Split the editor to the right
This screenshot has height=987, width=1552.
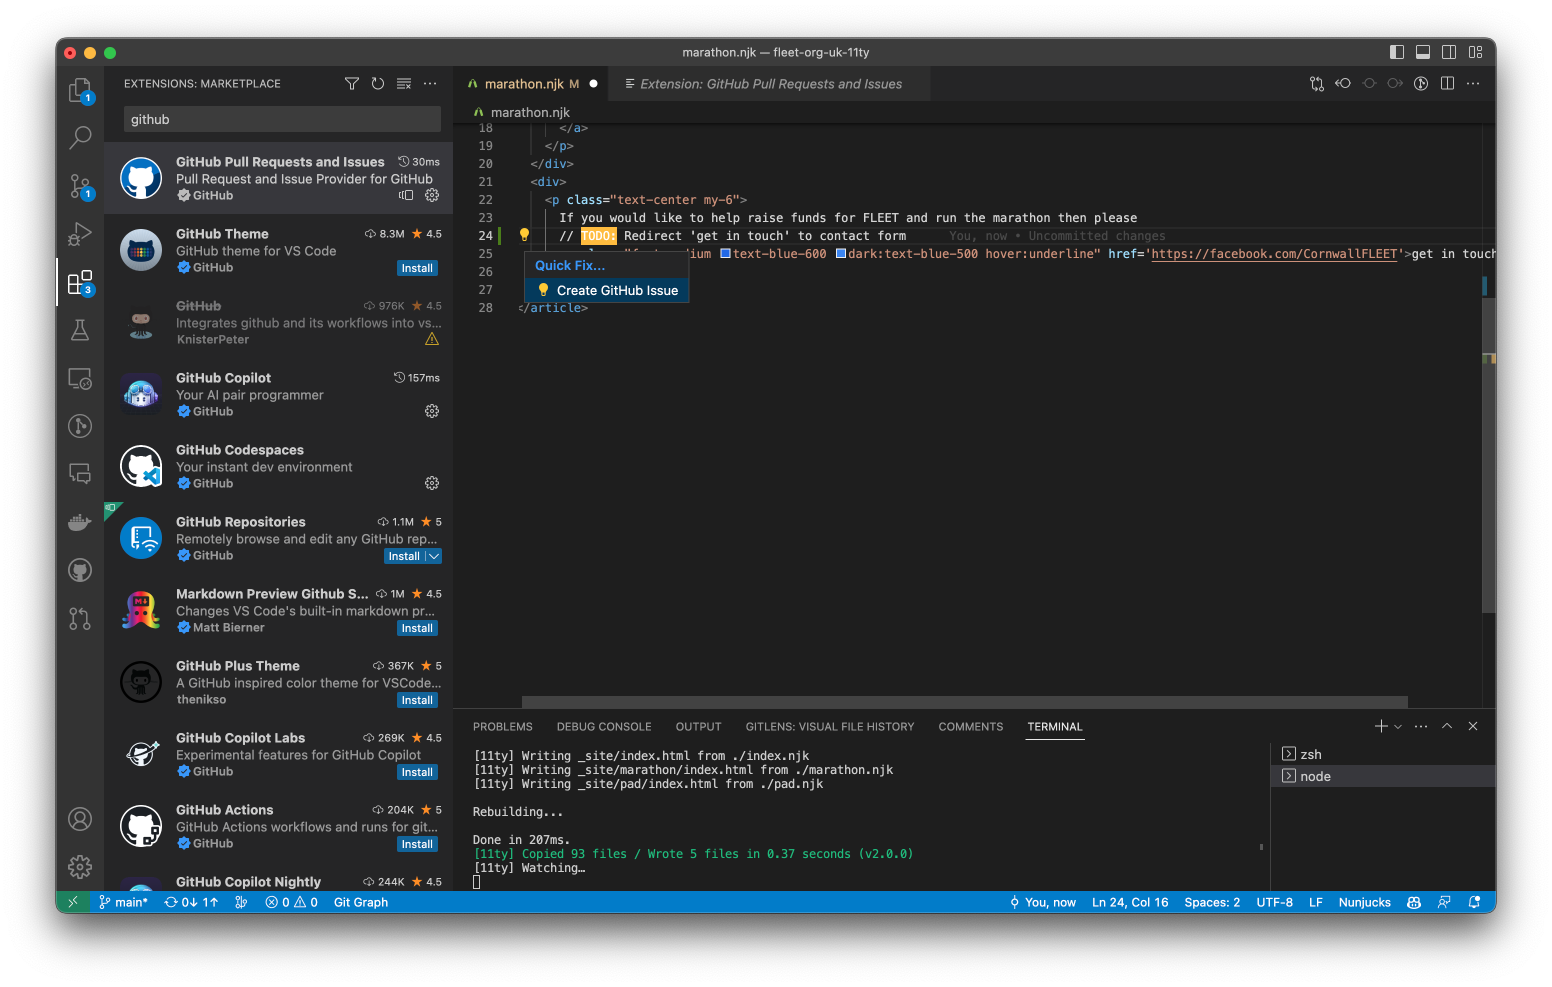point(1447,84)
